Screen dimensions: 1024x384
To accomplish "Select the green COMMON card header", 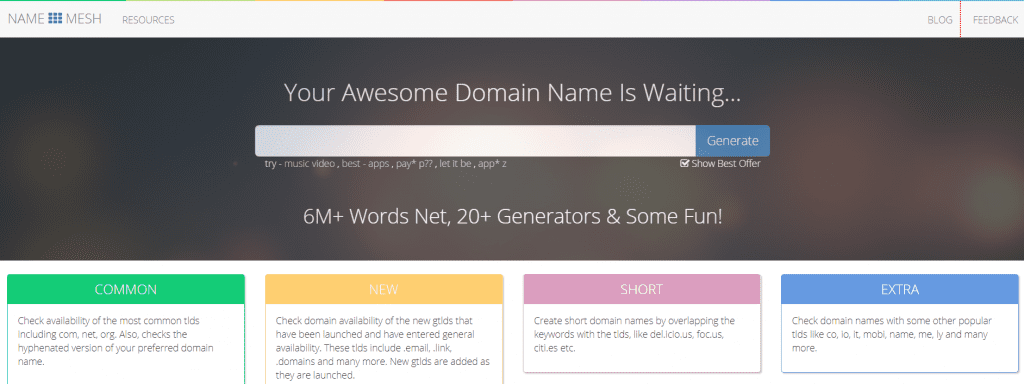I will [126, 289].
